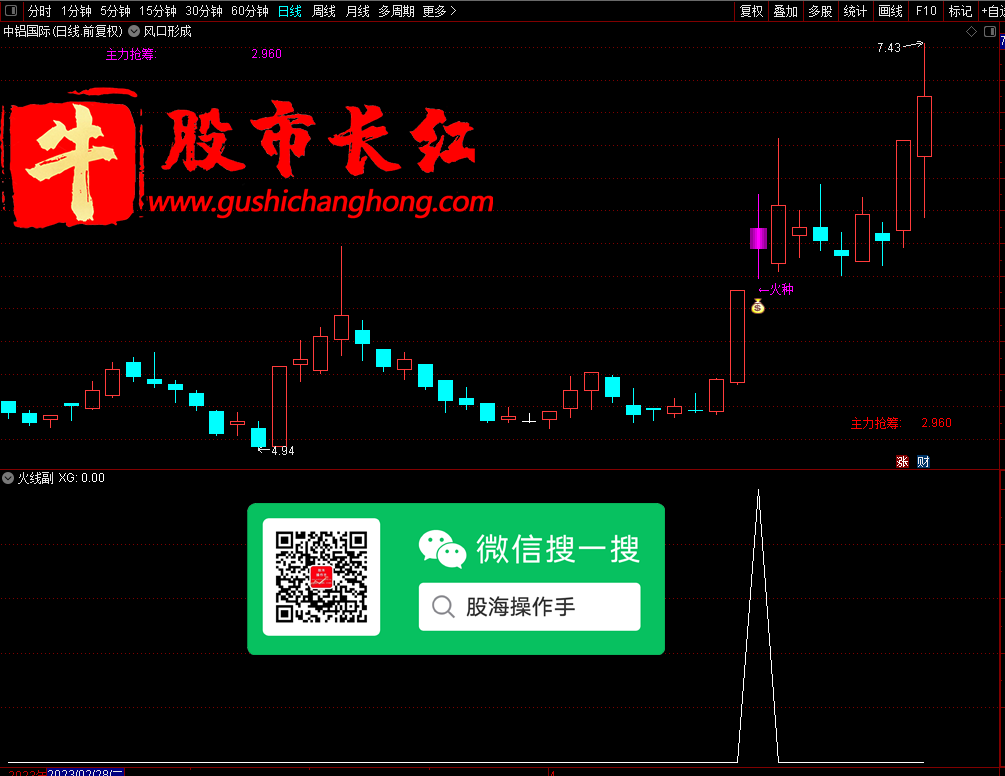Viewport: 1005px width, 776px height.
Task: Click the 股海操作手 search box
Action: click(x=529, y=606)
